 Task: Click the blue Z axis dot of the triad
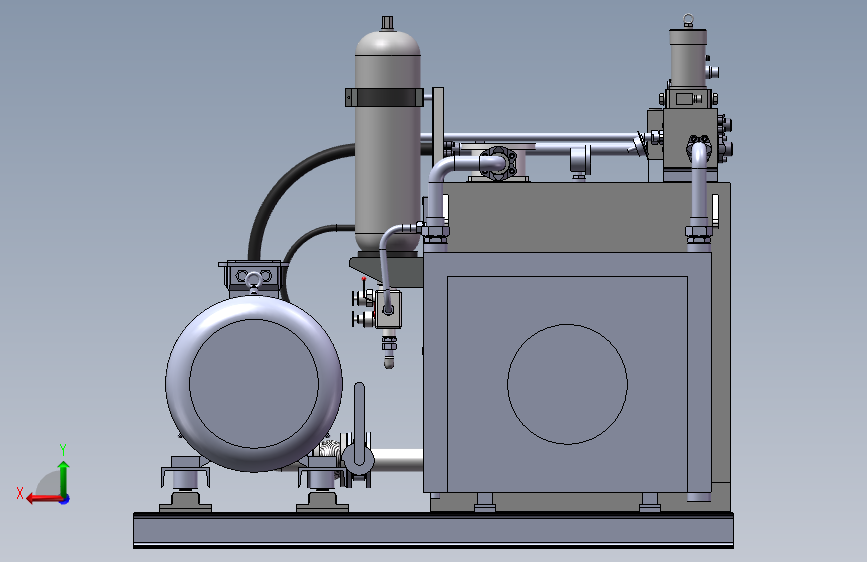pyautogui.click(x=65, y=500)
